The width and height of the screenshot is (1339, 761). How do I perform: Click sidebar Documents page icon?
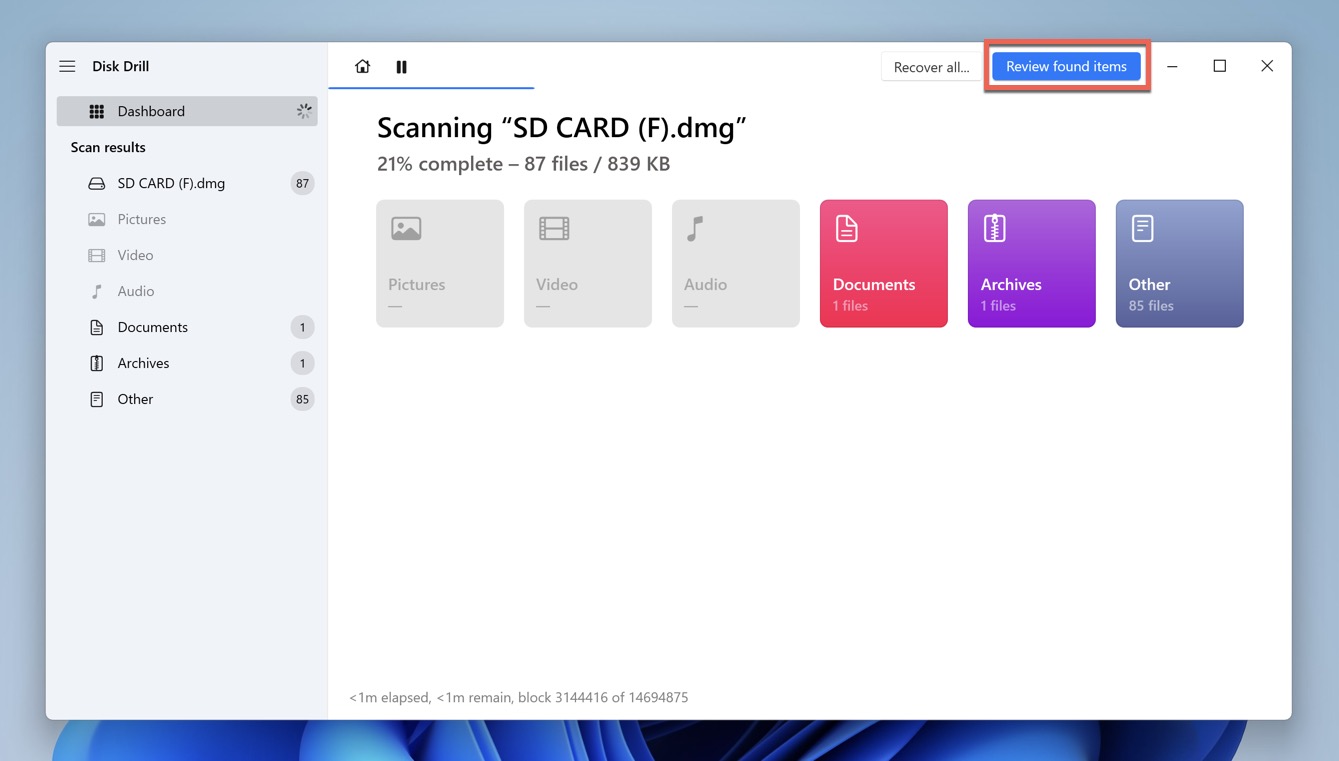(x=97, y=327)
